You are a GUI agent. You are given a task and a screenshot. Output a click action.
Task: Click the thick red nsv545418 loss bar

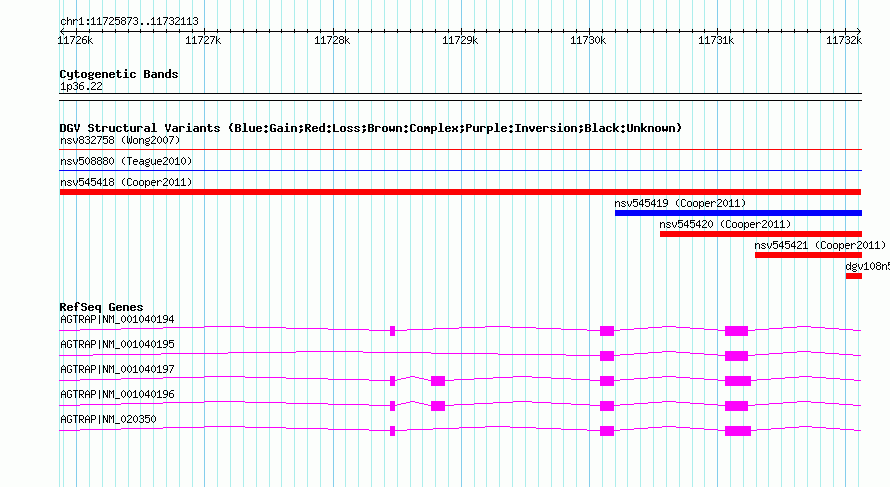click(460, 192)
